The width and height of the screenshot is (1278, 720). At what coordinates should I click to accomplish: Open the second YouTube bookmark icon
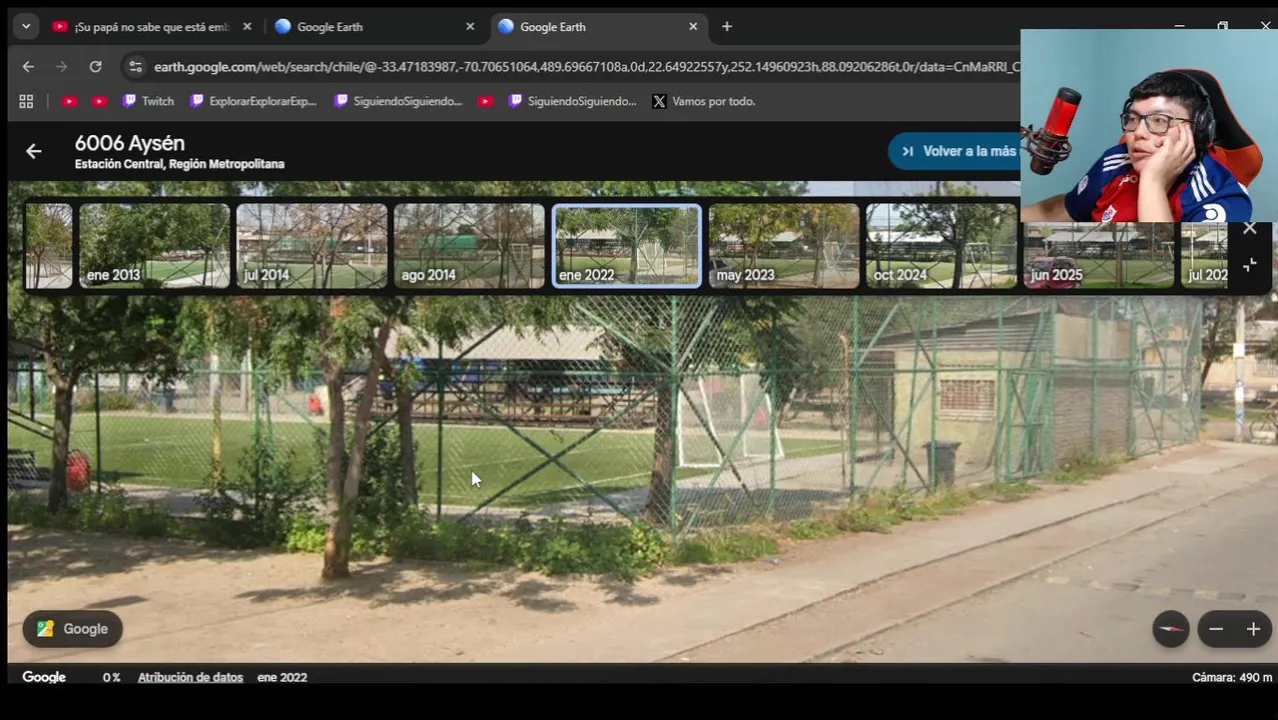[100, 101]
